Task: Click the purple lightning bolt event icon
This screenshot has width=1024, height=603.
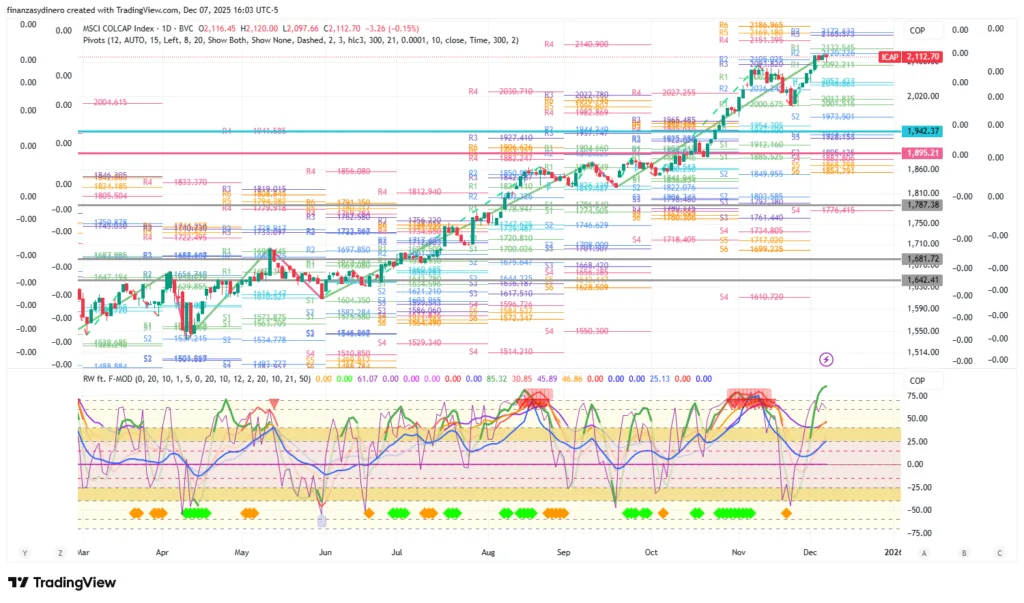Action: 826,358
